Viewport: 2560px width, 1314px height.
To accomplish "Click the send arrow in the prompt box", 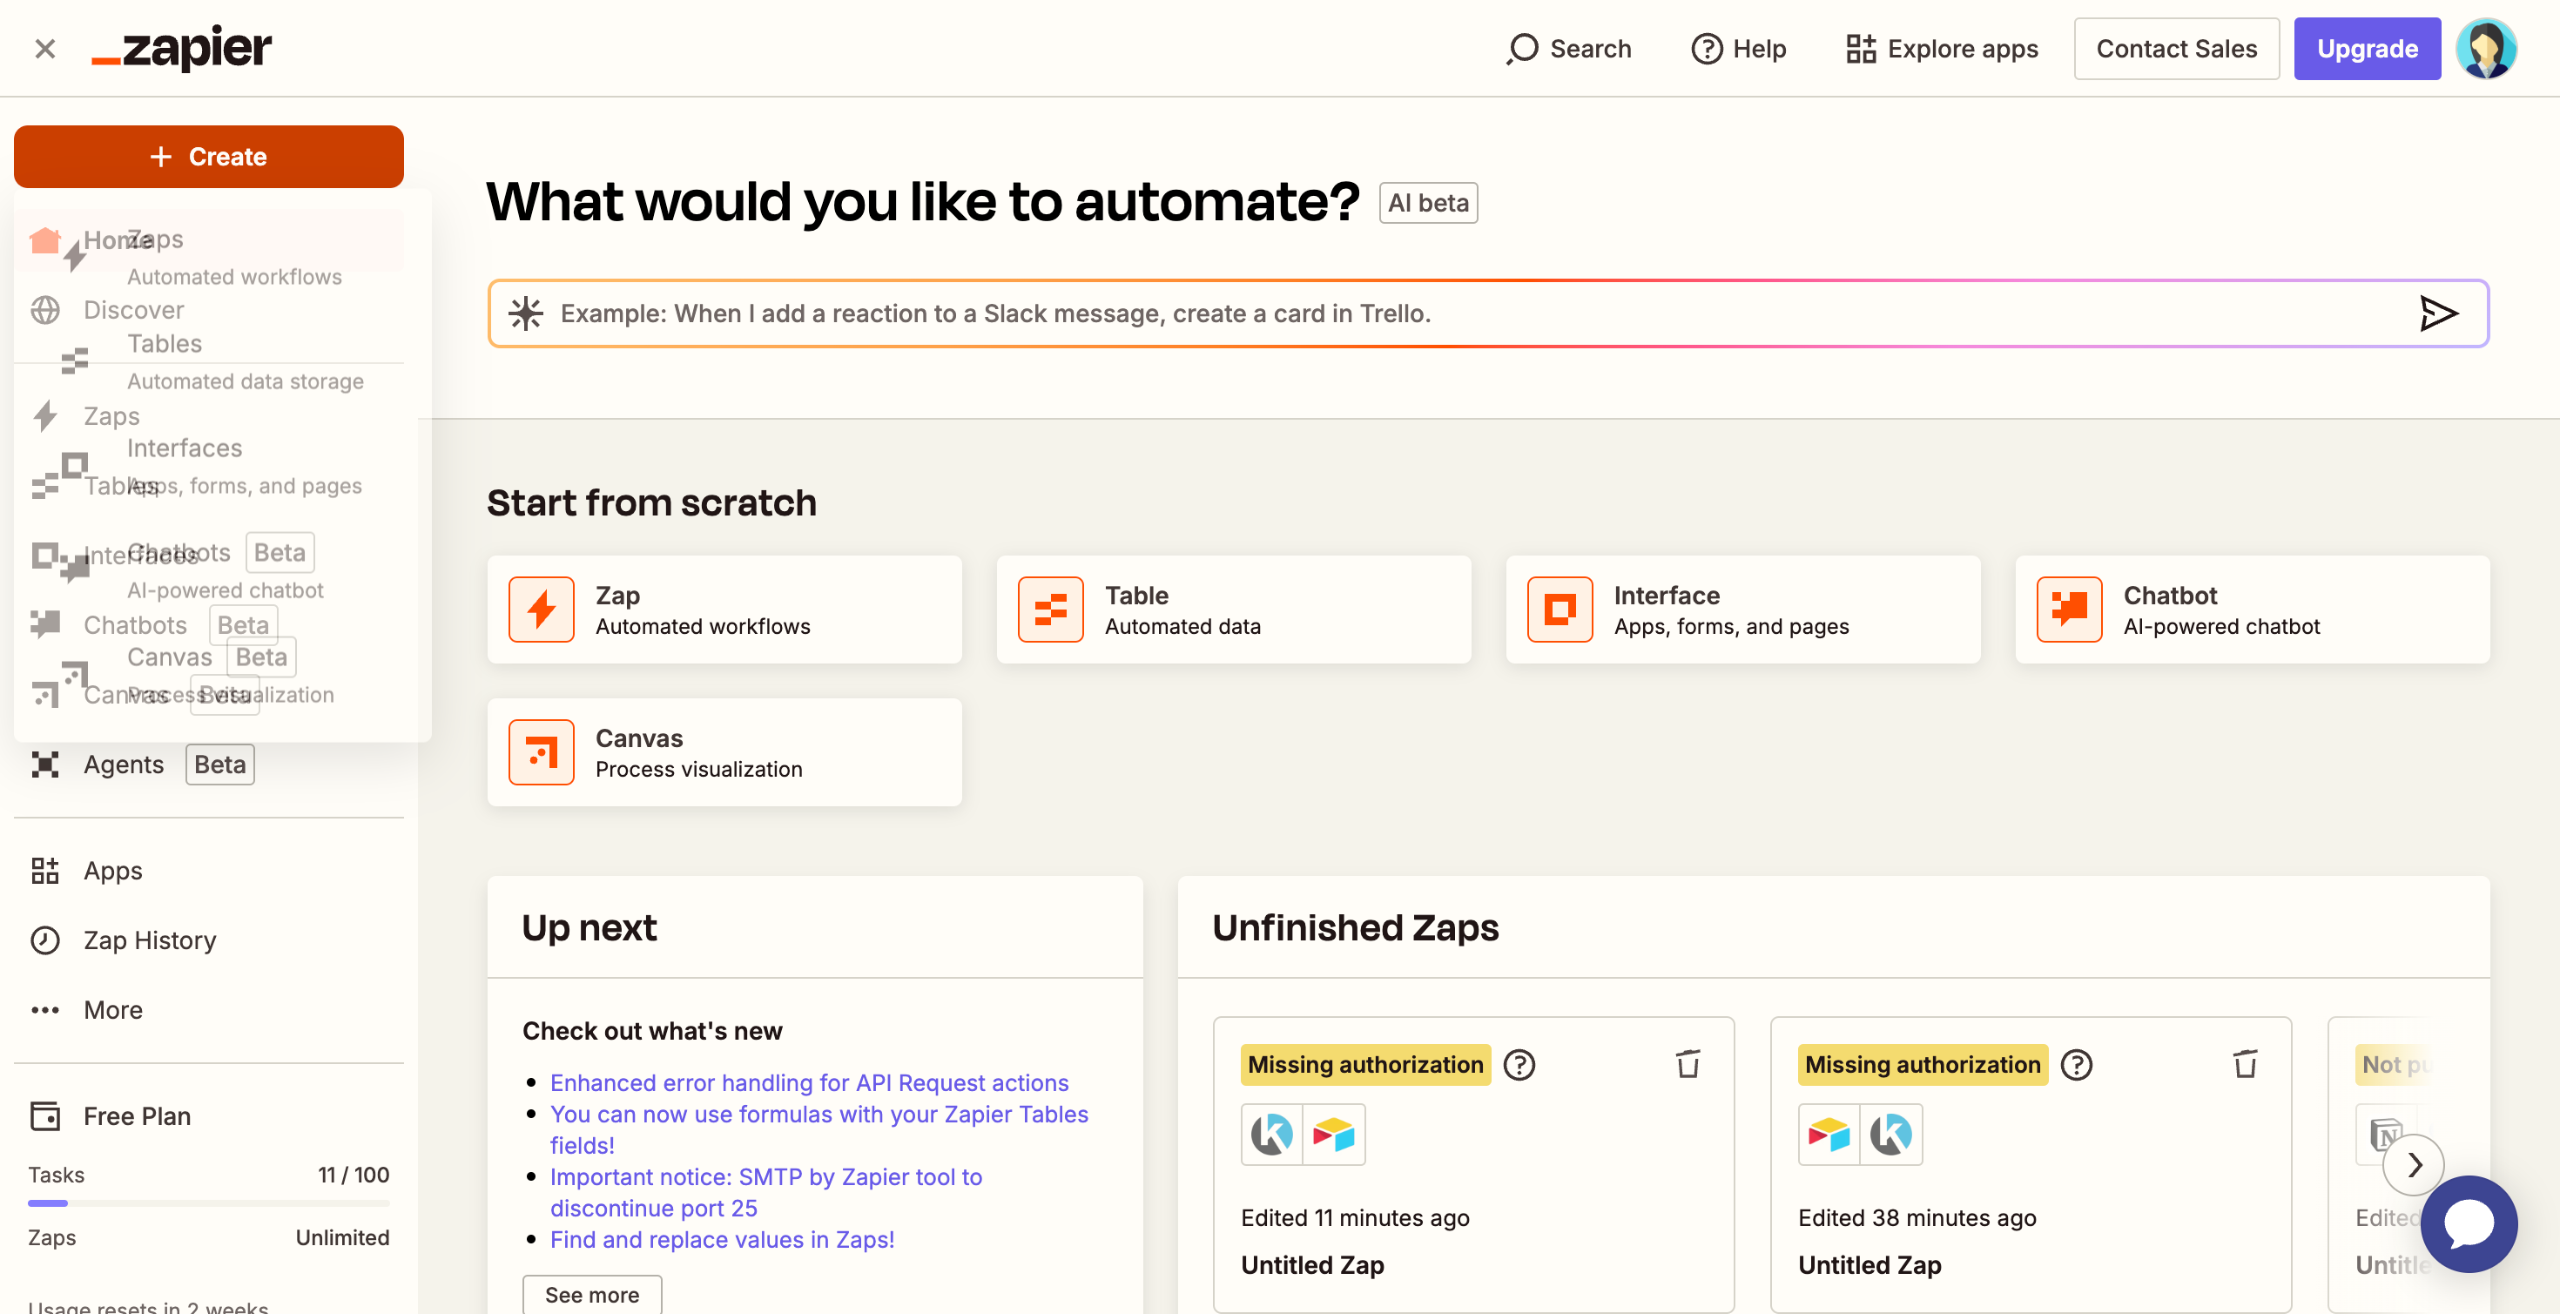I will click(2438, 313).
